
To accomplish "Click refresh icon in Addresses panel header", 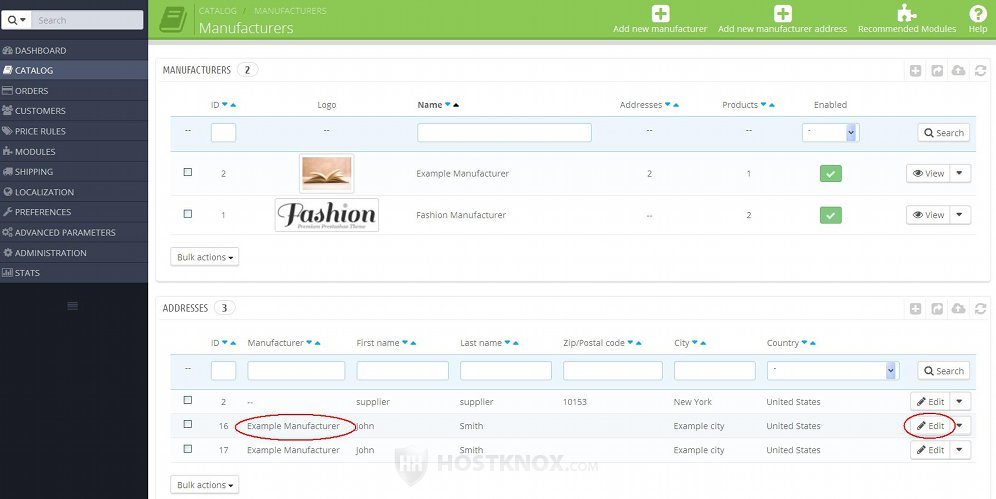I will coord(979,309).
